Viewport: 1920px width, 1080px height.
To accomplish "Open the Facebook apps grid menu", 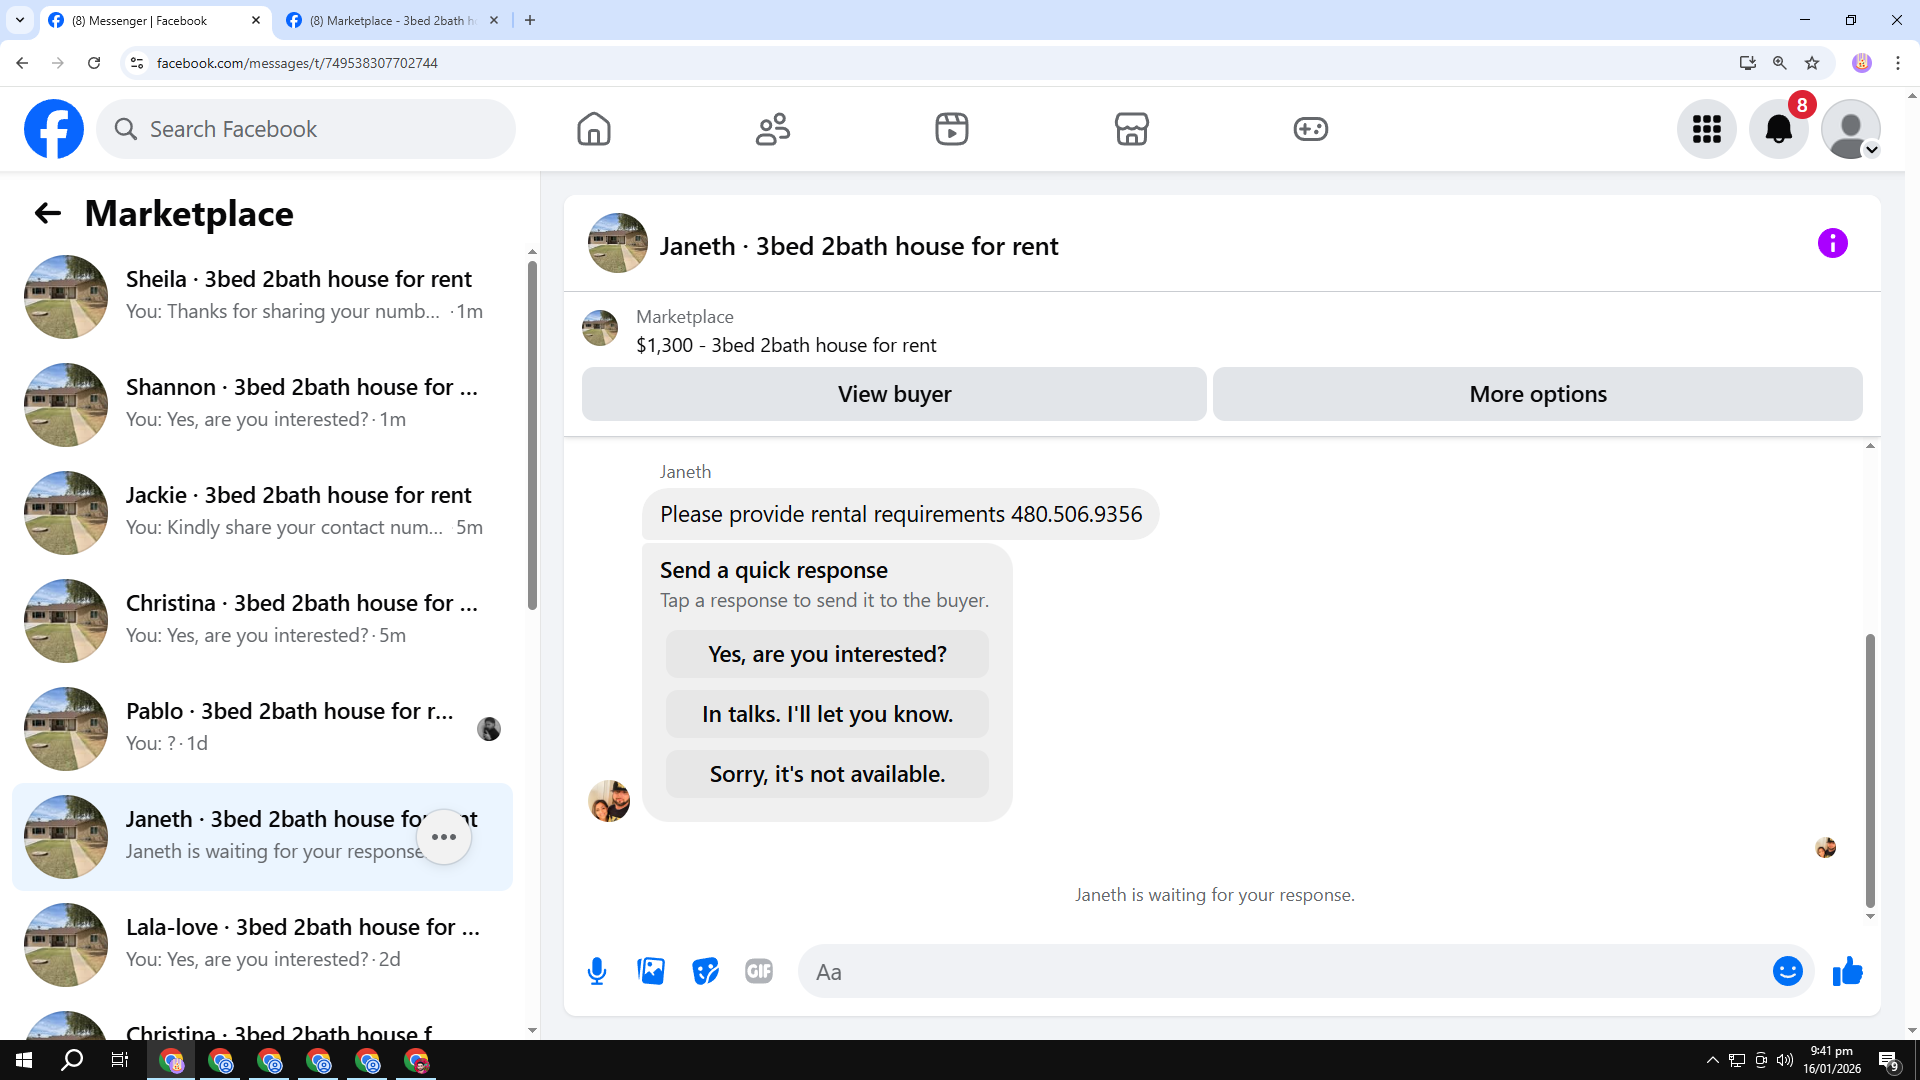I will click(1706, 129).
